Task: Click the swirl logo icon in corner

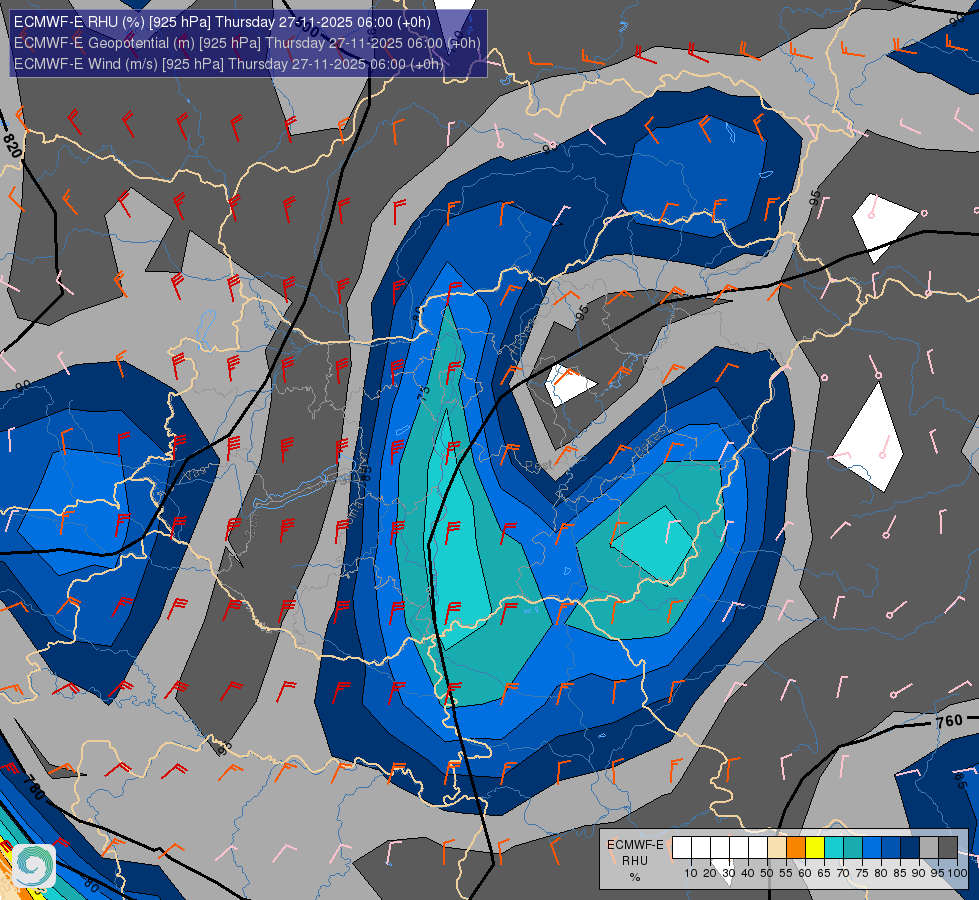Action: click(x=34, y=865)
